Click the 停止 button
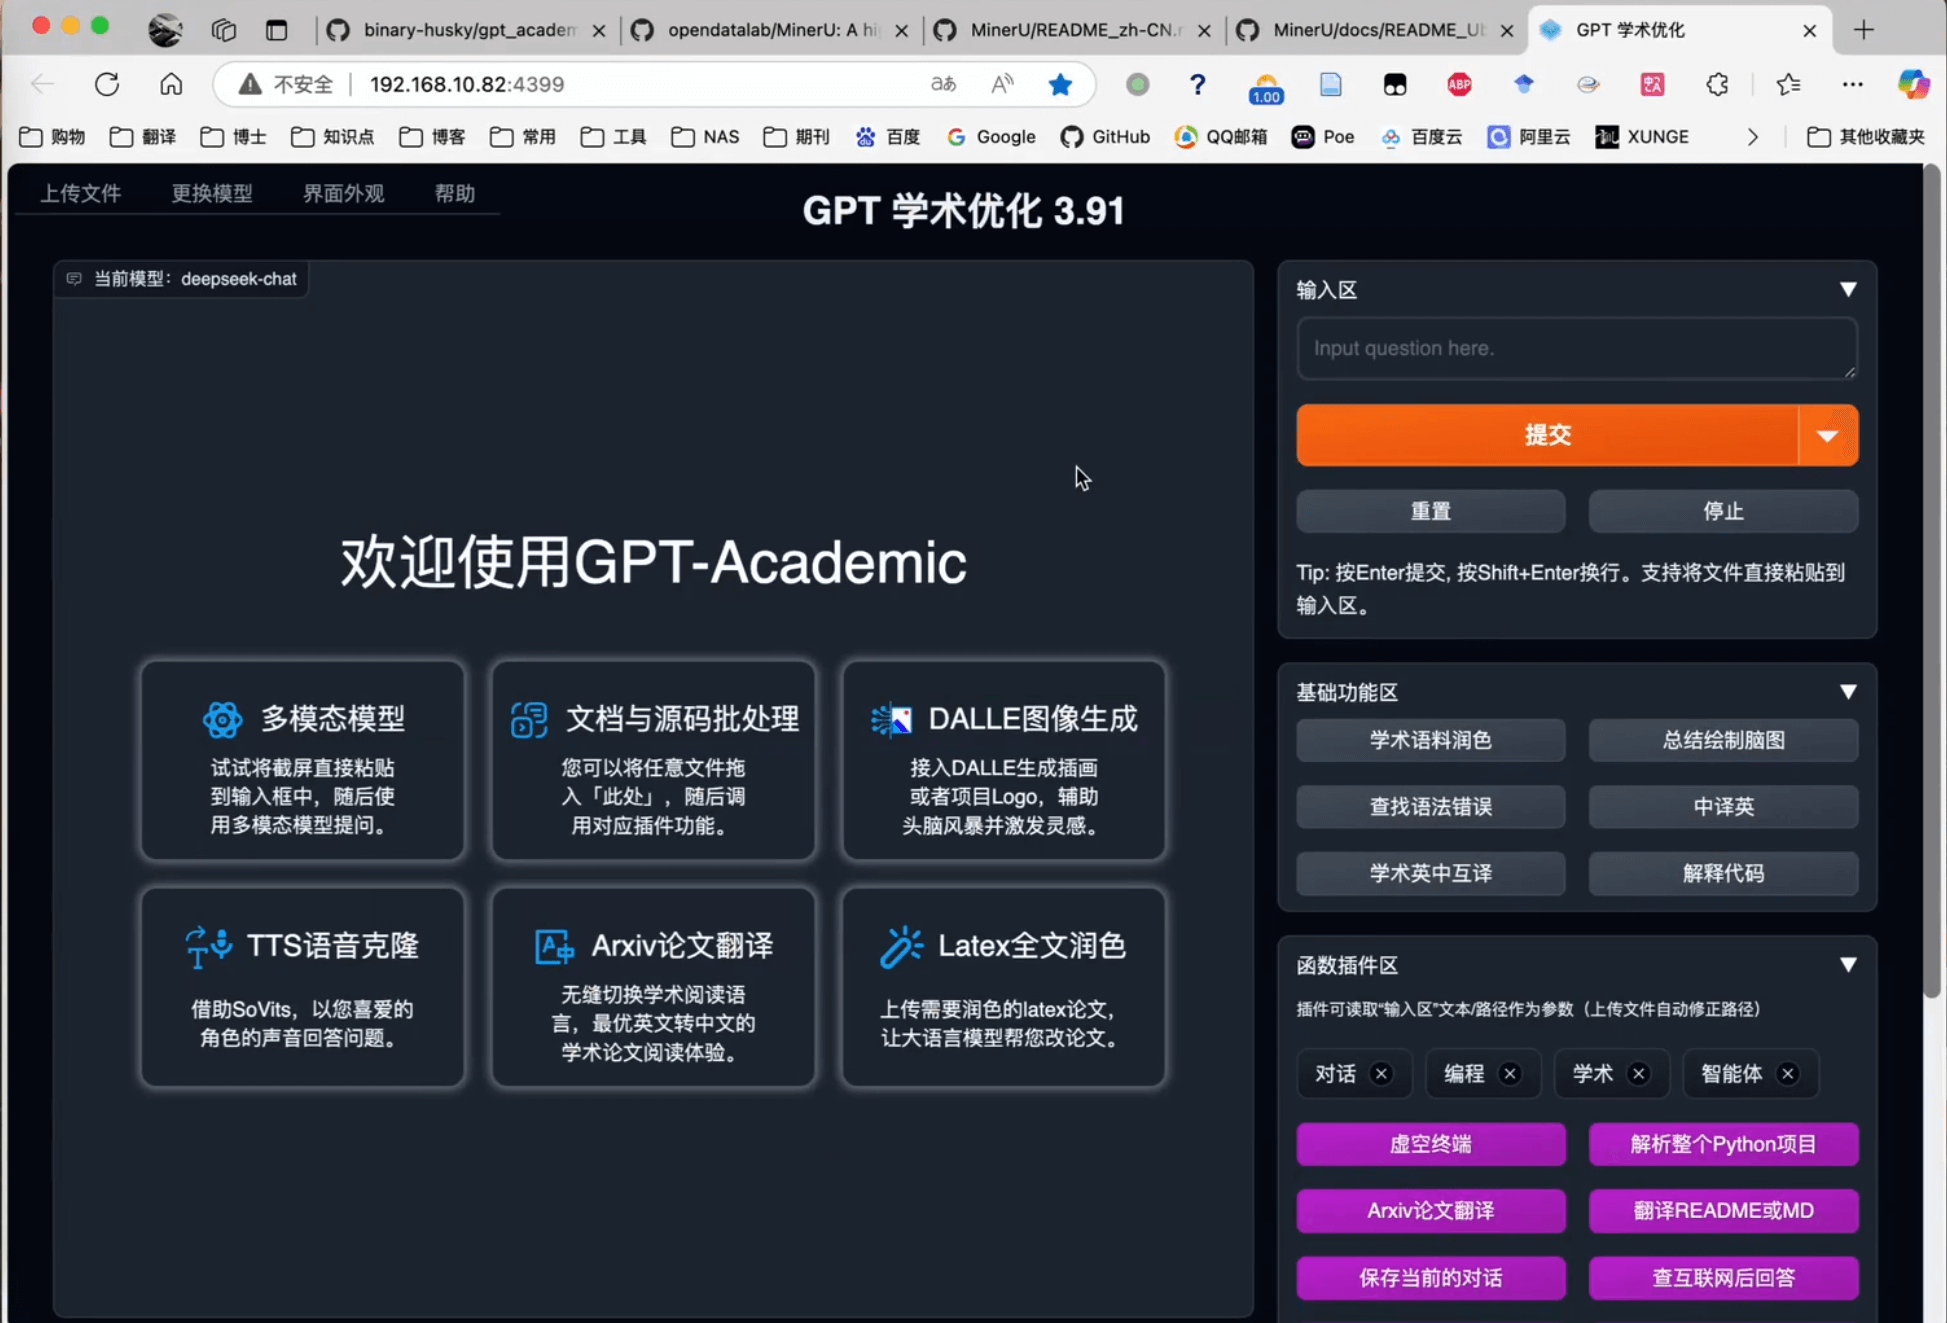Viewport: 1947px width, 1323px height. click(1723, 511)
